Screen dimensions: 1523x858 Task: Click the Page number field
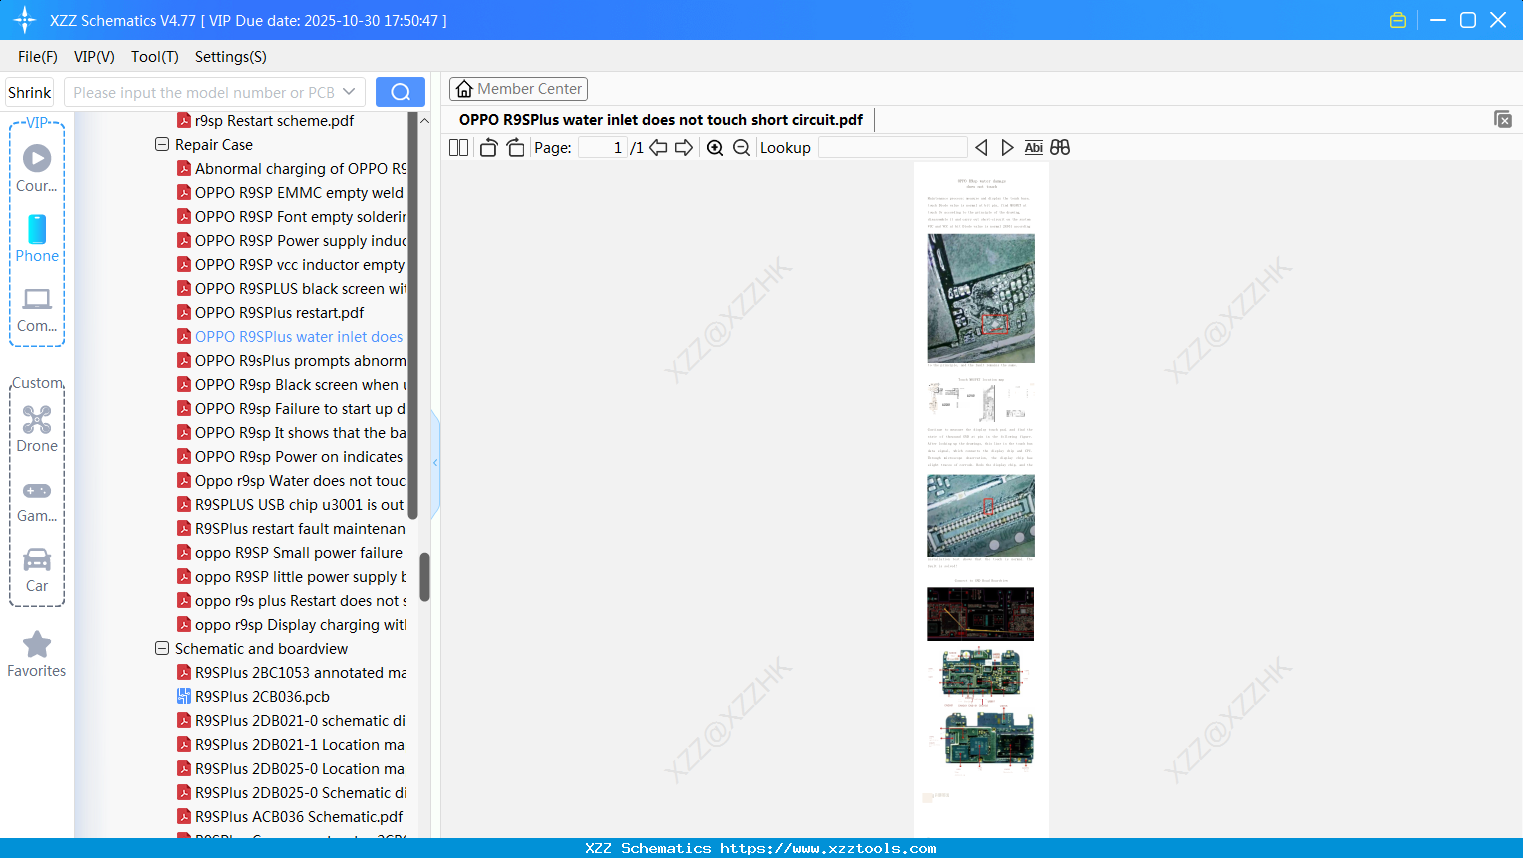click(603, 148)
